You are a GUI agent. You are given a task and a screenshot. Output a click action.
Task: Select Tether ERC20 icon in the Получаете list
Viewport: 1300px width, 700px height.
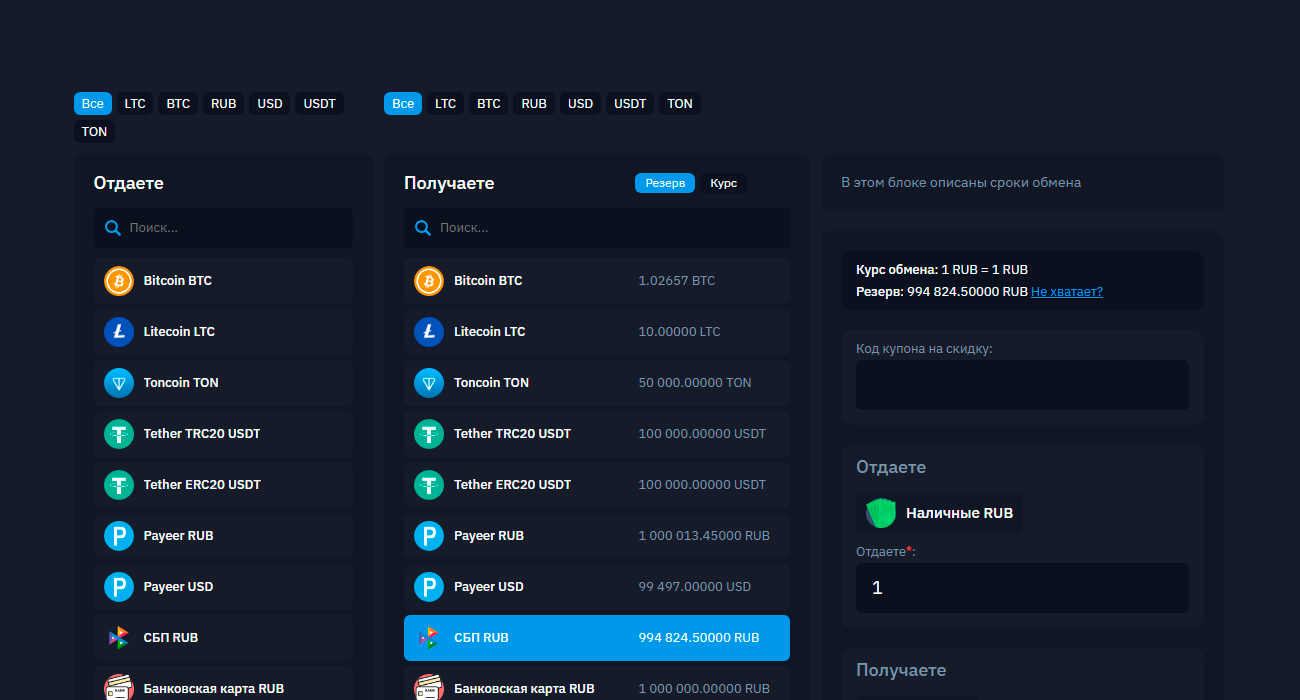(429, 485)
